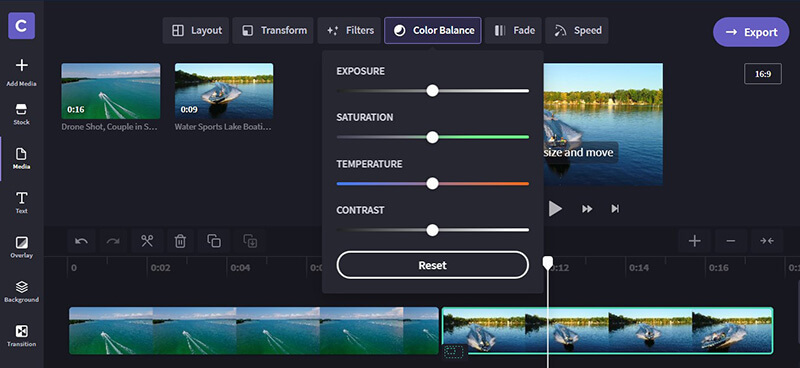Fast forward the preview
800x368 pixels.
point(587,209)
